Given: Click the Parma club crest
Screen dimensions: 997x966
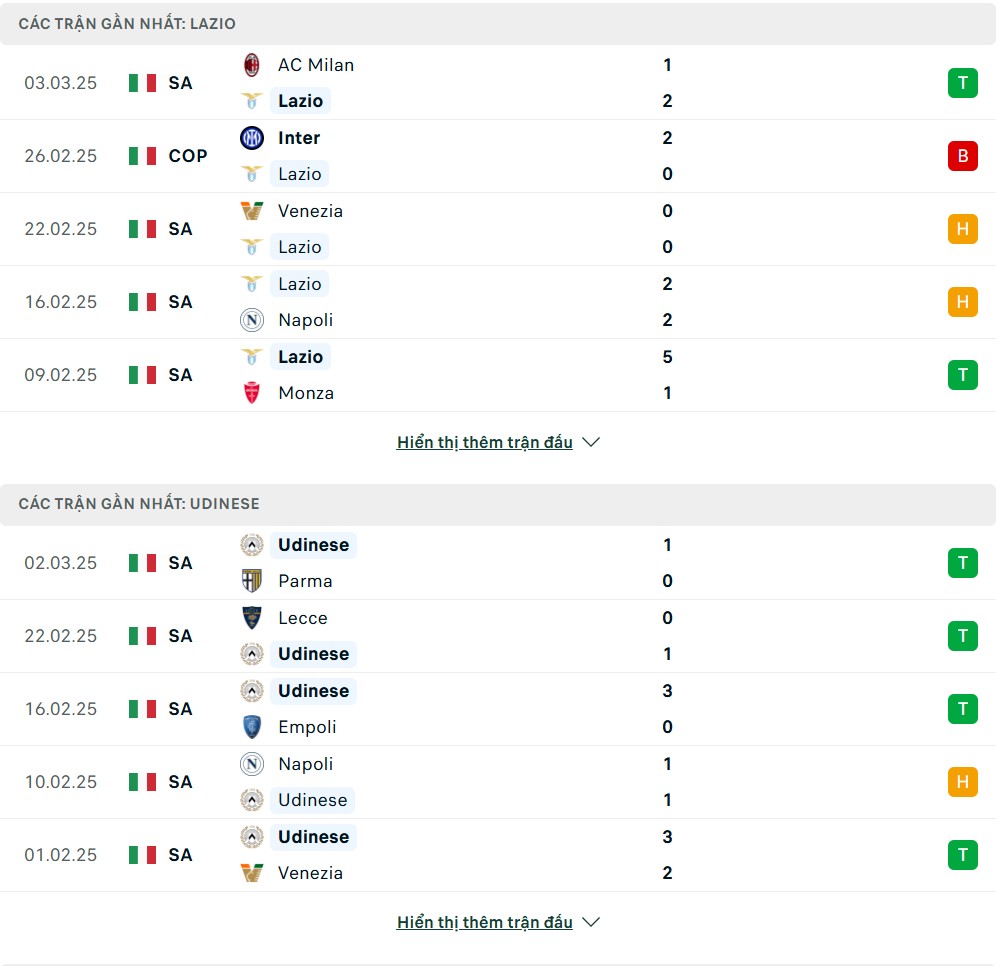Looking at the screenshot, I should (252, 581).
